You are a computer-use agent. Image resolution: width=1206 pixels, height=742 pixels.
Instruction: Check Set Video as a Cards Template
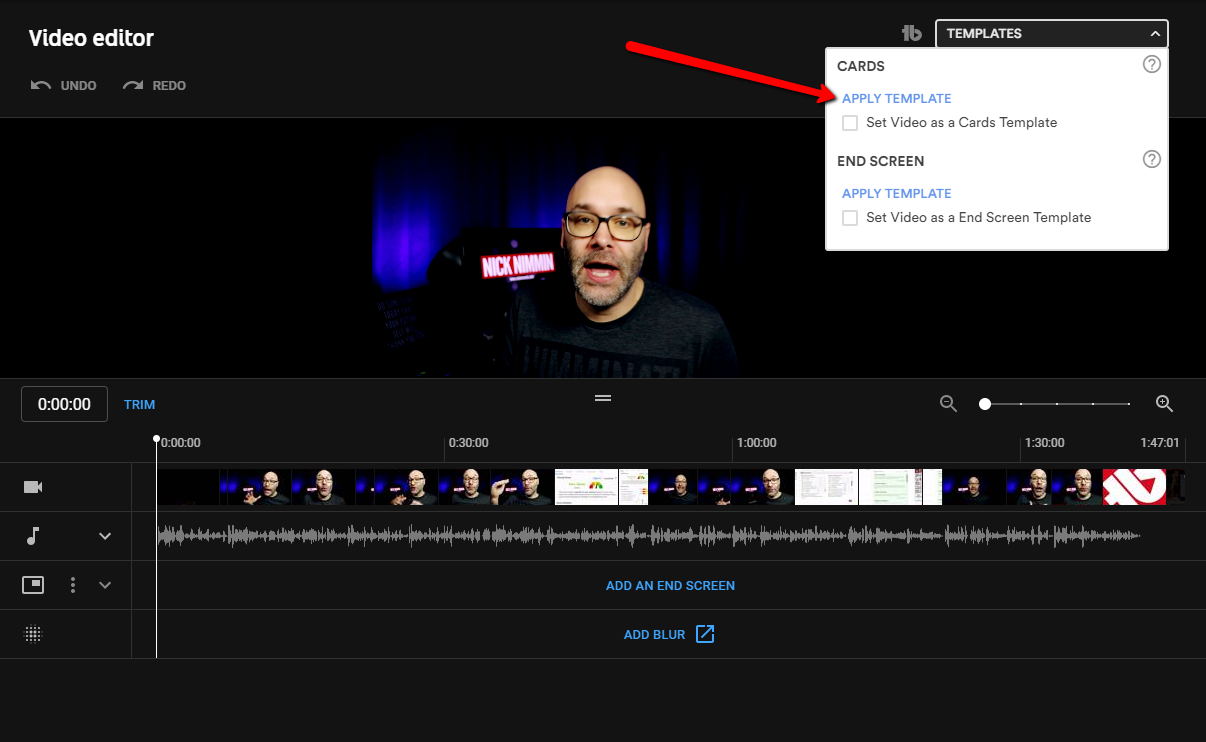[x=850, y=123]
